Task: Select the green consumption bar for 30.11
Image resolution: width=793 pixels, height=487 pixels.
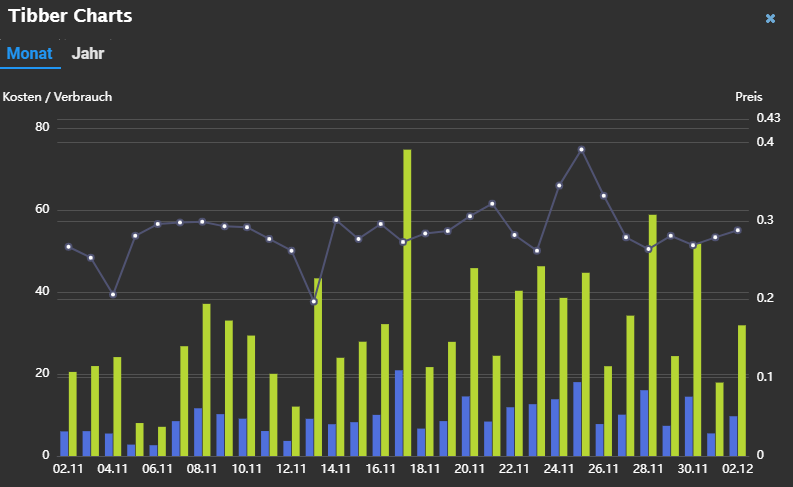Action: 697,350
